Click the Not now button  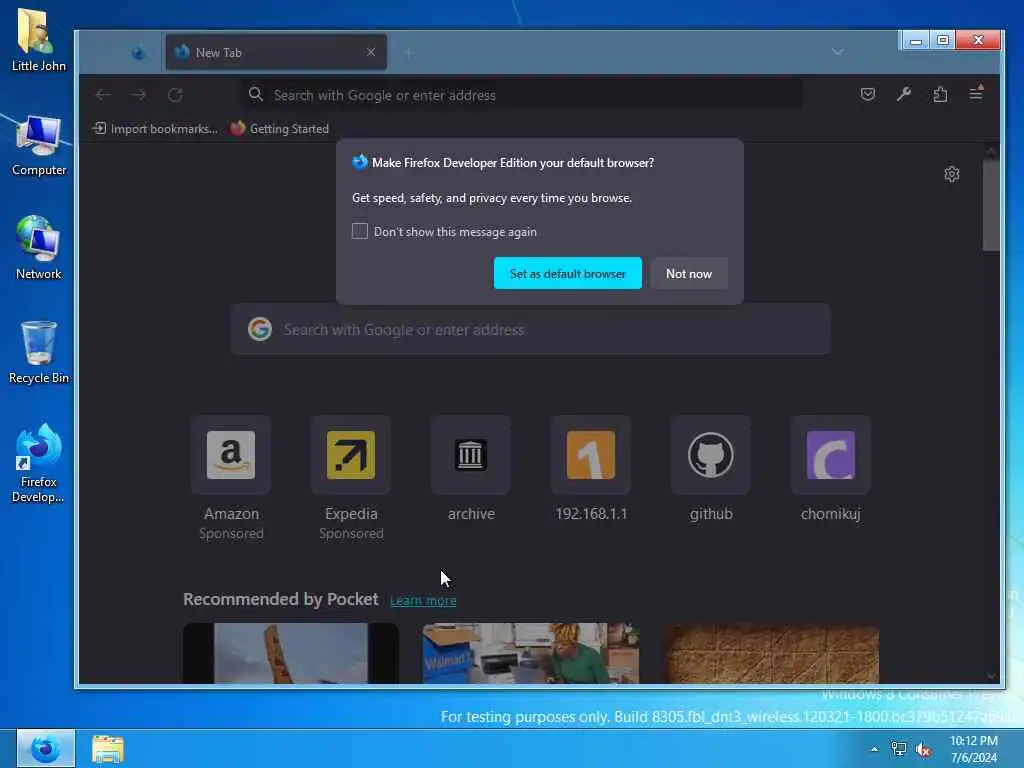click(688, 274)
